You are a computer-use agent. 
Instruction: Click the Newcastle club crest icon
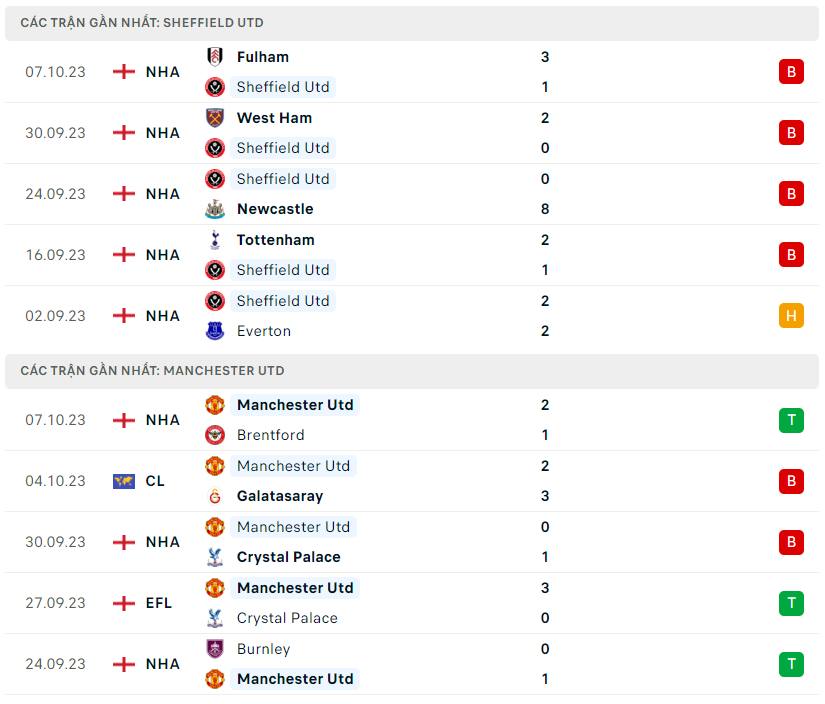tap(215, 209)
